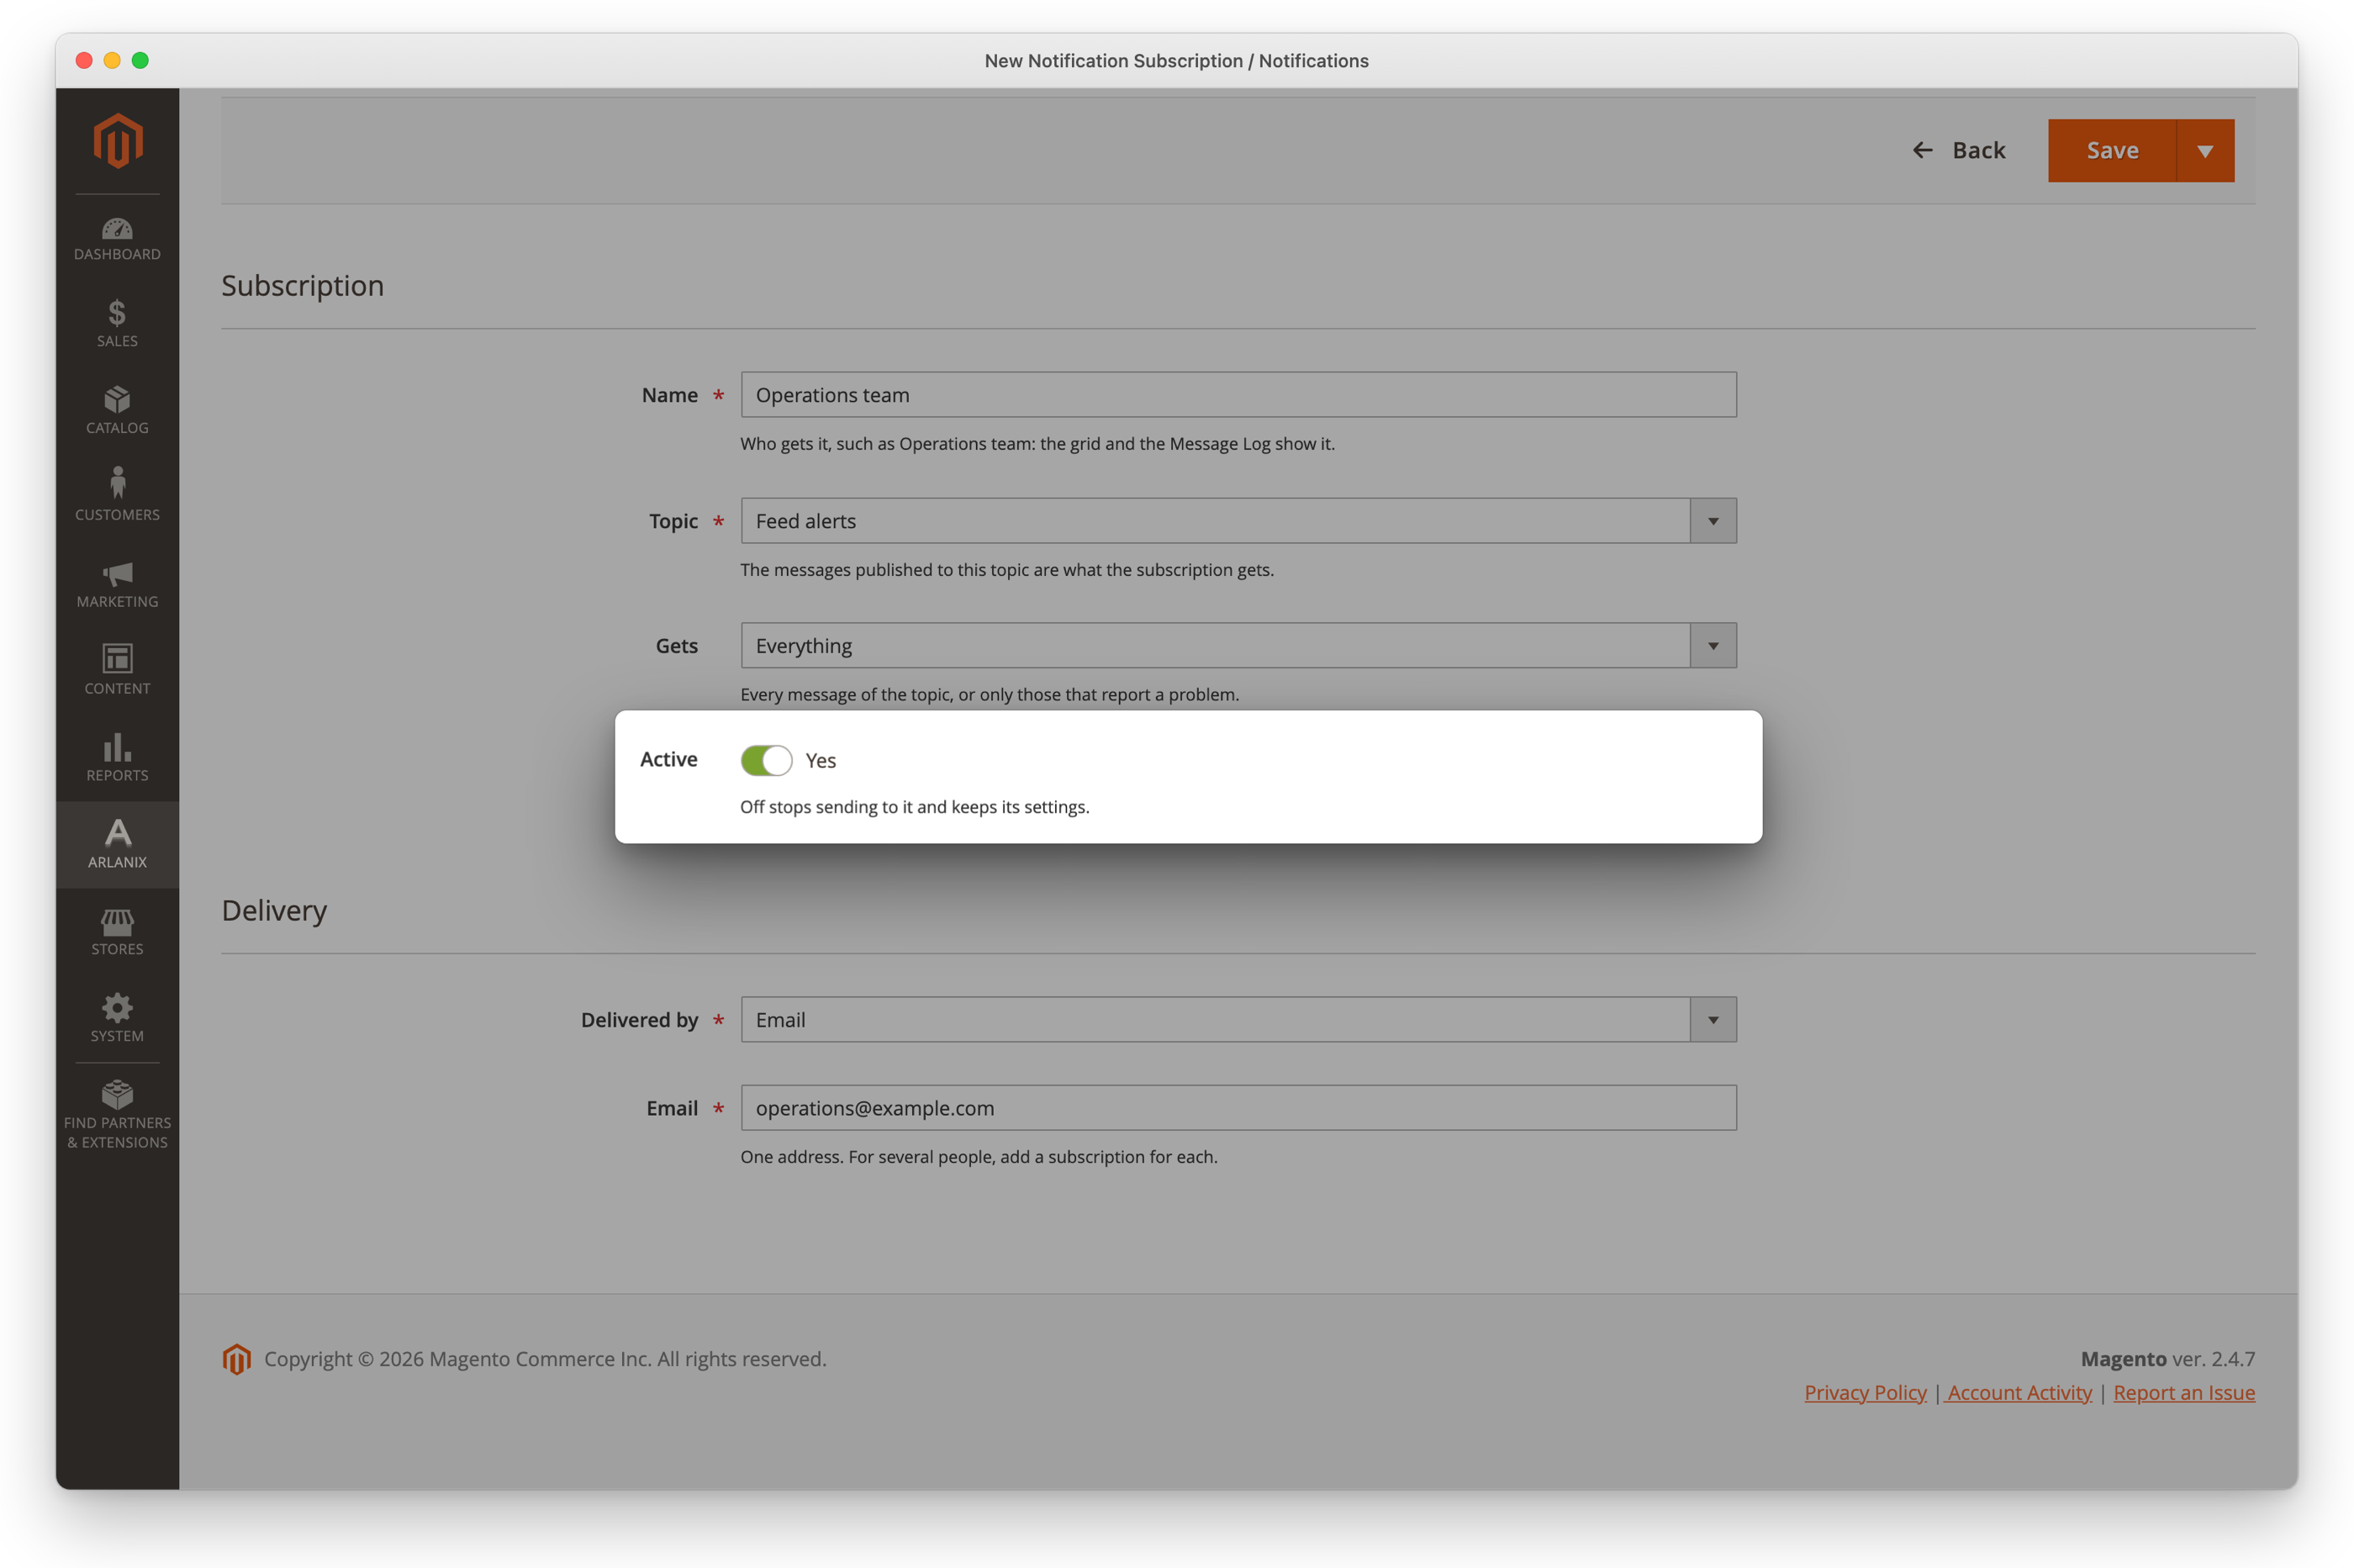This screenshot has height=1568, width=2354.
Task: Select the SALES menu label
Action: pyautogui.click(x=117, y=341)
